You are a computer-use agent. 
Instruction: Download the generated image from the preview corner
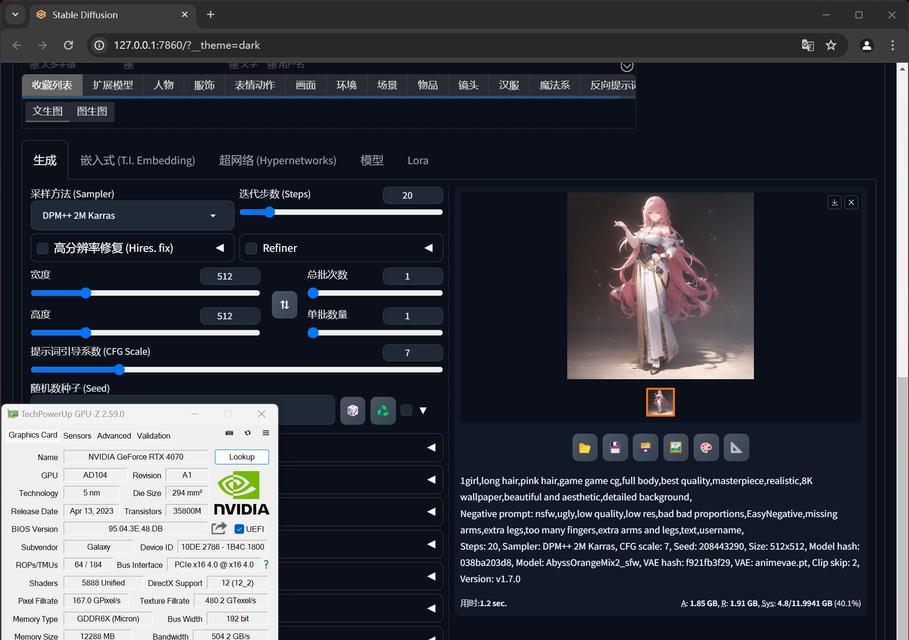pos(834,202)
